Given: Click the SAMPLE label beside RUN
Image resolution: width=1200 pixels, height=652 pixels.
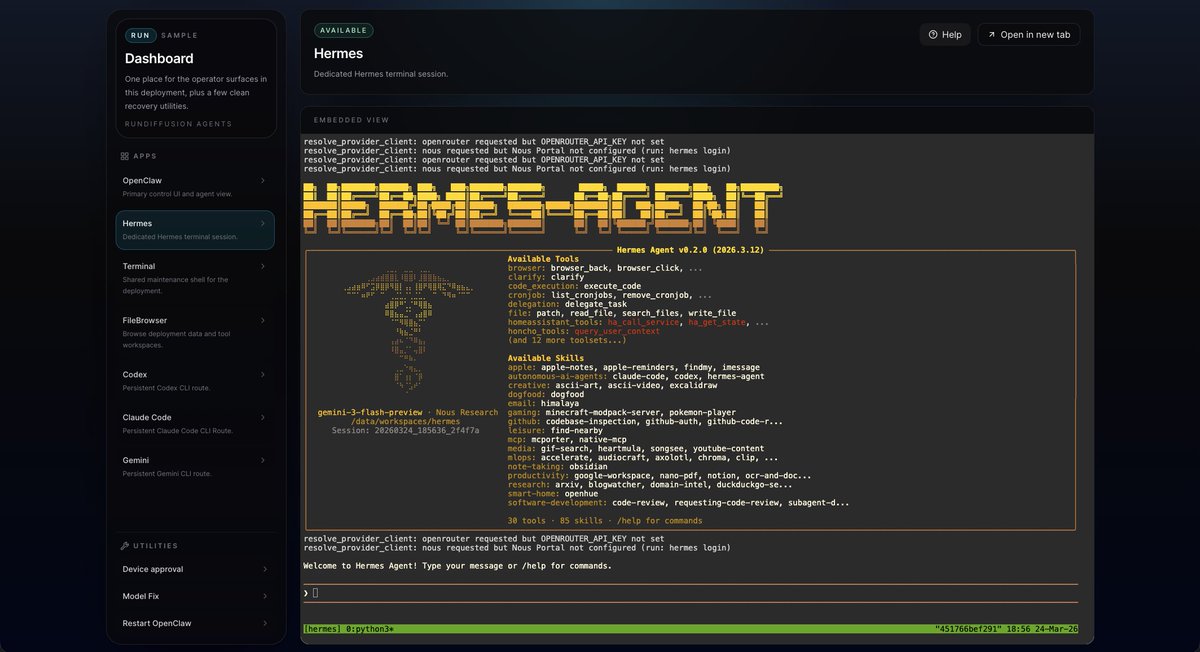Looking at the screenshot, I should point(180,35).
